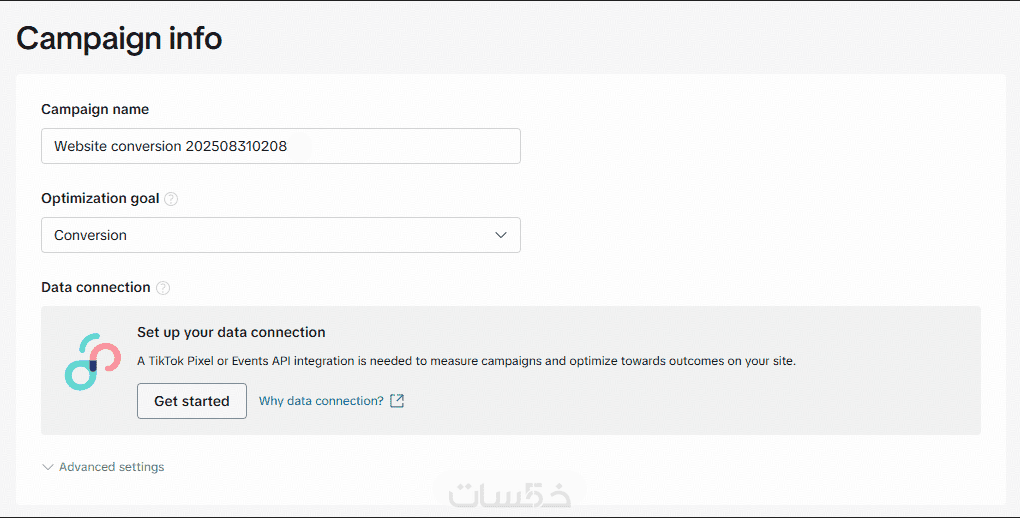This screenshot has width=1020, height=518.
Task: Click the Optimization goal help icon
Action: tap(171, 199)
